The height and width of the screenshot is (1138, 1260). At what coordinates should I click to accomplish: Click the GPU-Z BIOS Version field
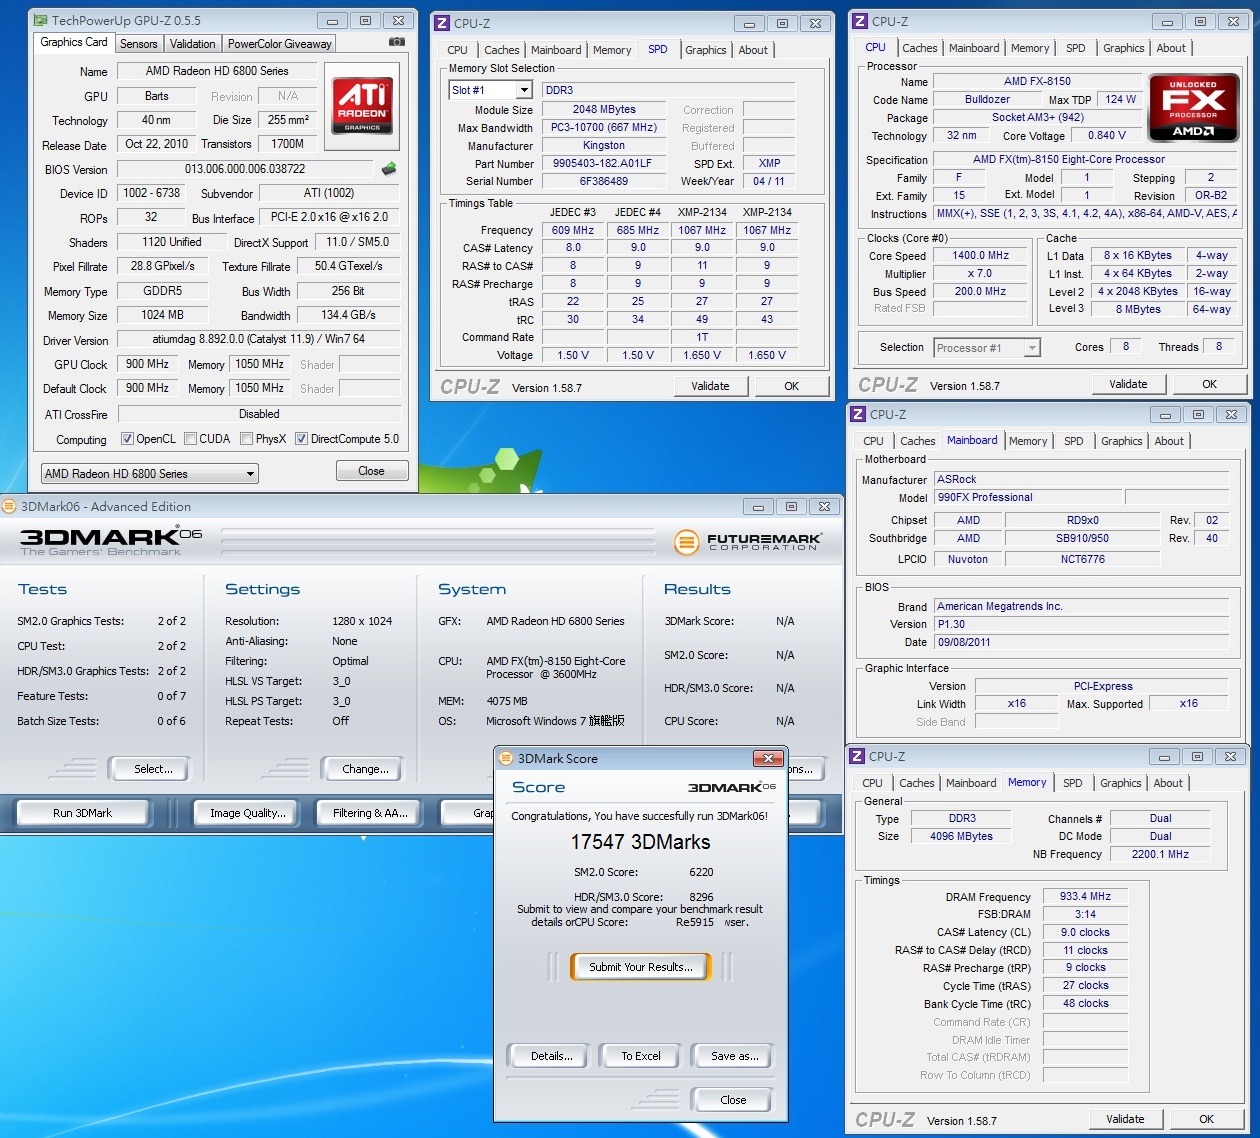tap(245, 169)
